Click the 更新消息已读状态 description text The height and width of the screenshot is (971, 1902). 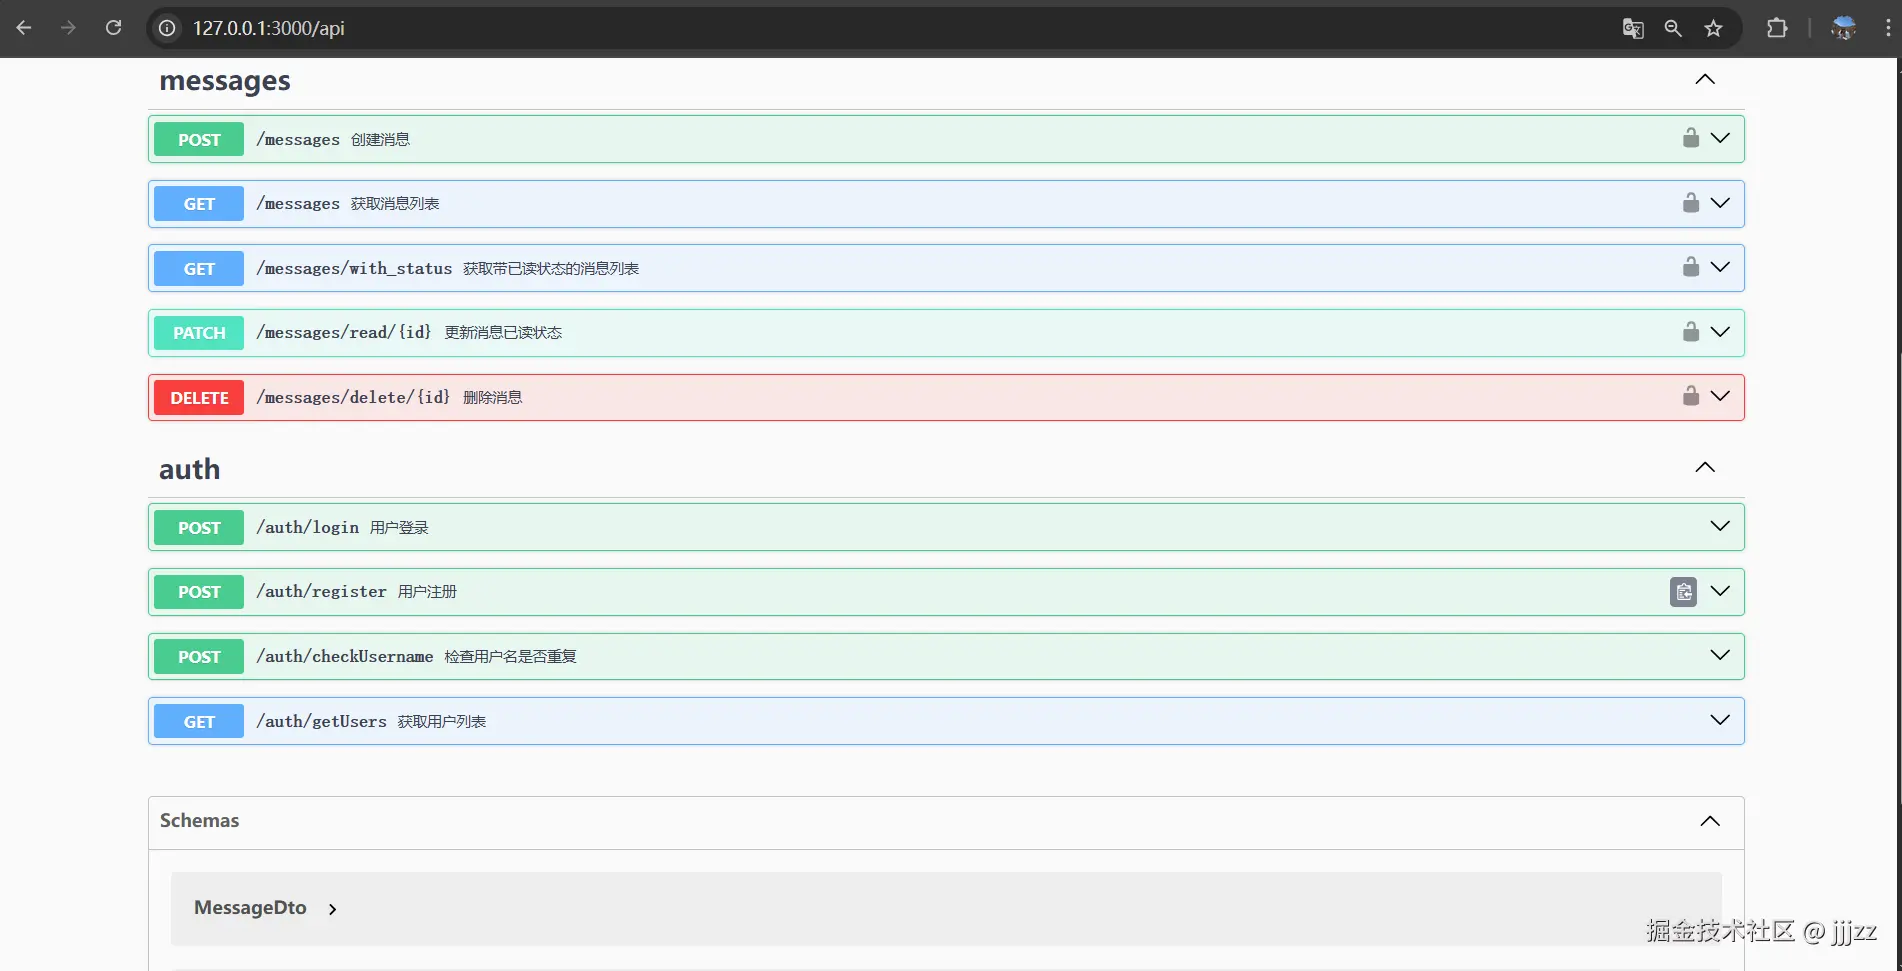(503, 333)
